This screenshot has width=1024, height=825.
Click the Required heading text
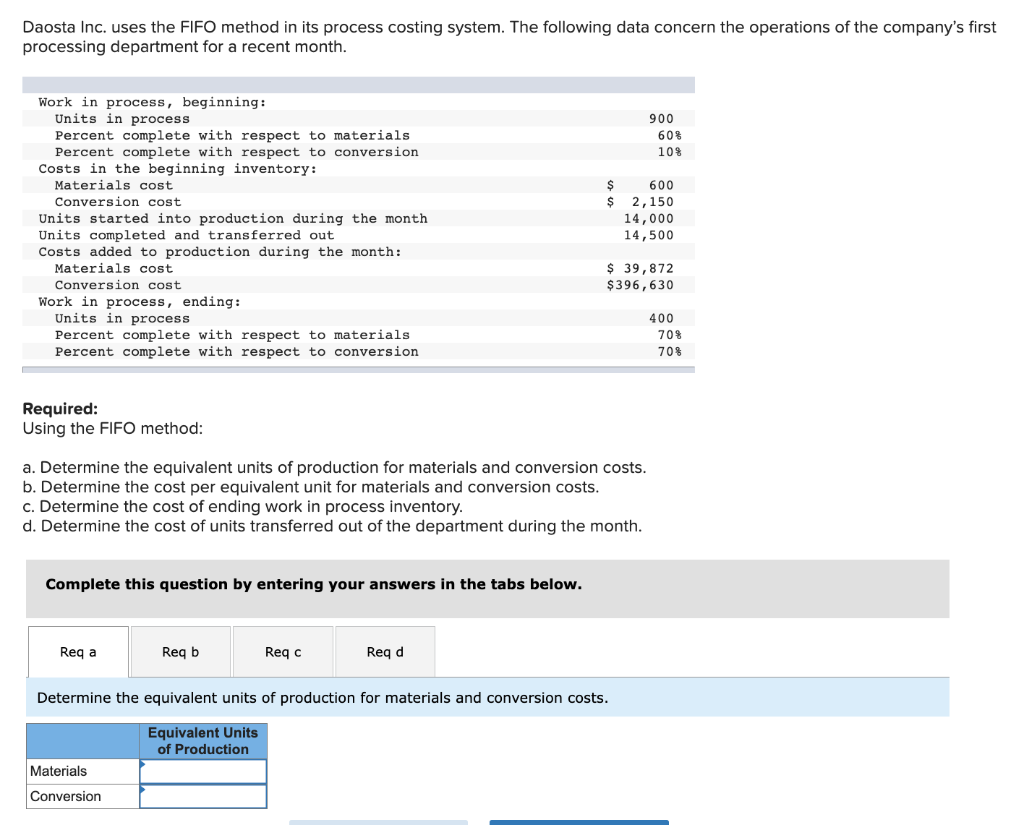tap(60, 408)
